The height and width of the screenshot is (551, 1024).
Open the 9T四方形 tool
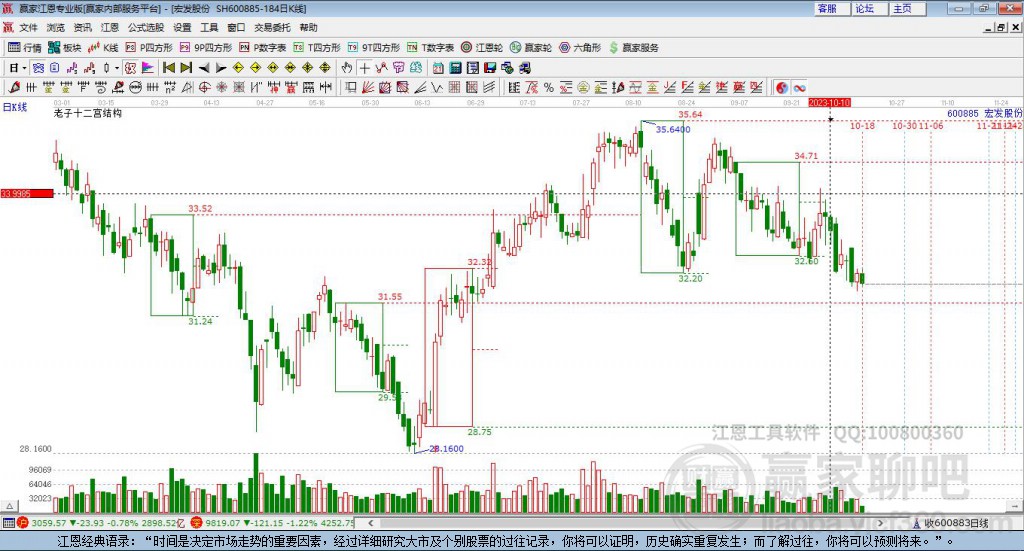pos(374,48)
